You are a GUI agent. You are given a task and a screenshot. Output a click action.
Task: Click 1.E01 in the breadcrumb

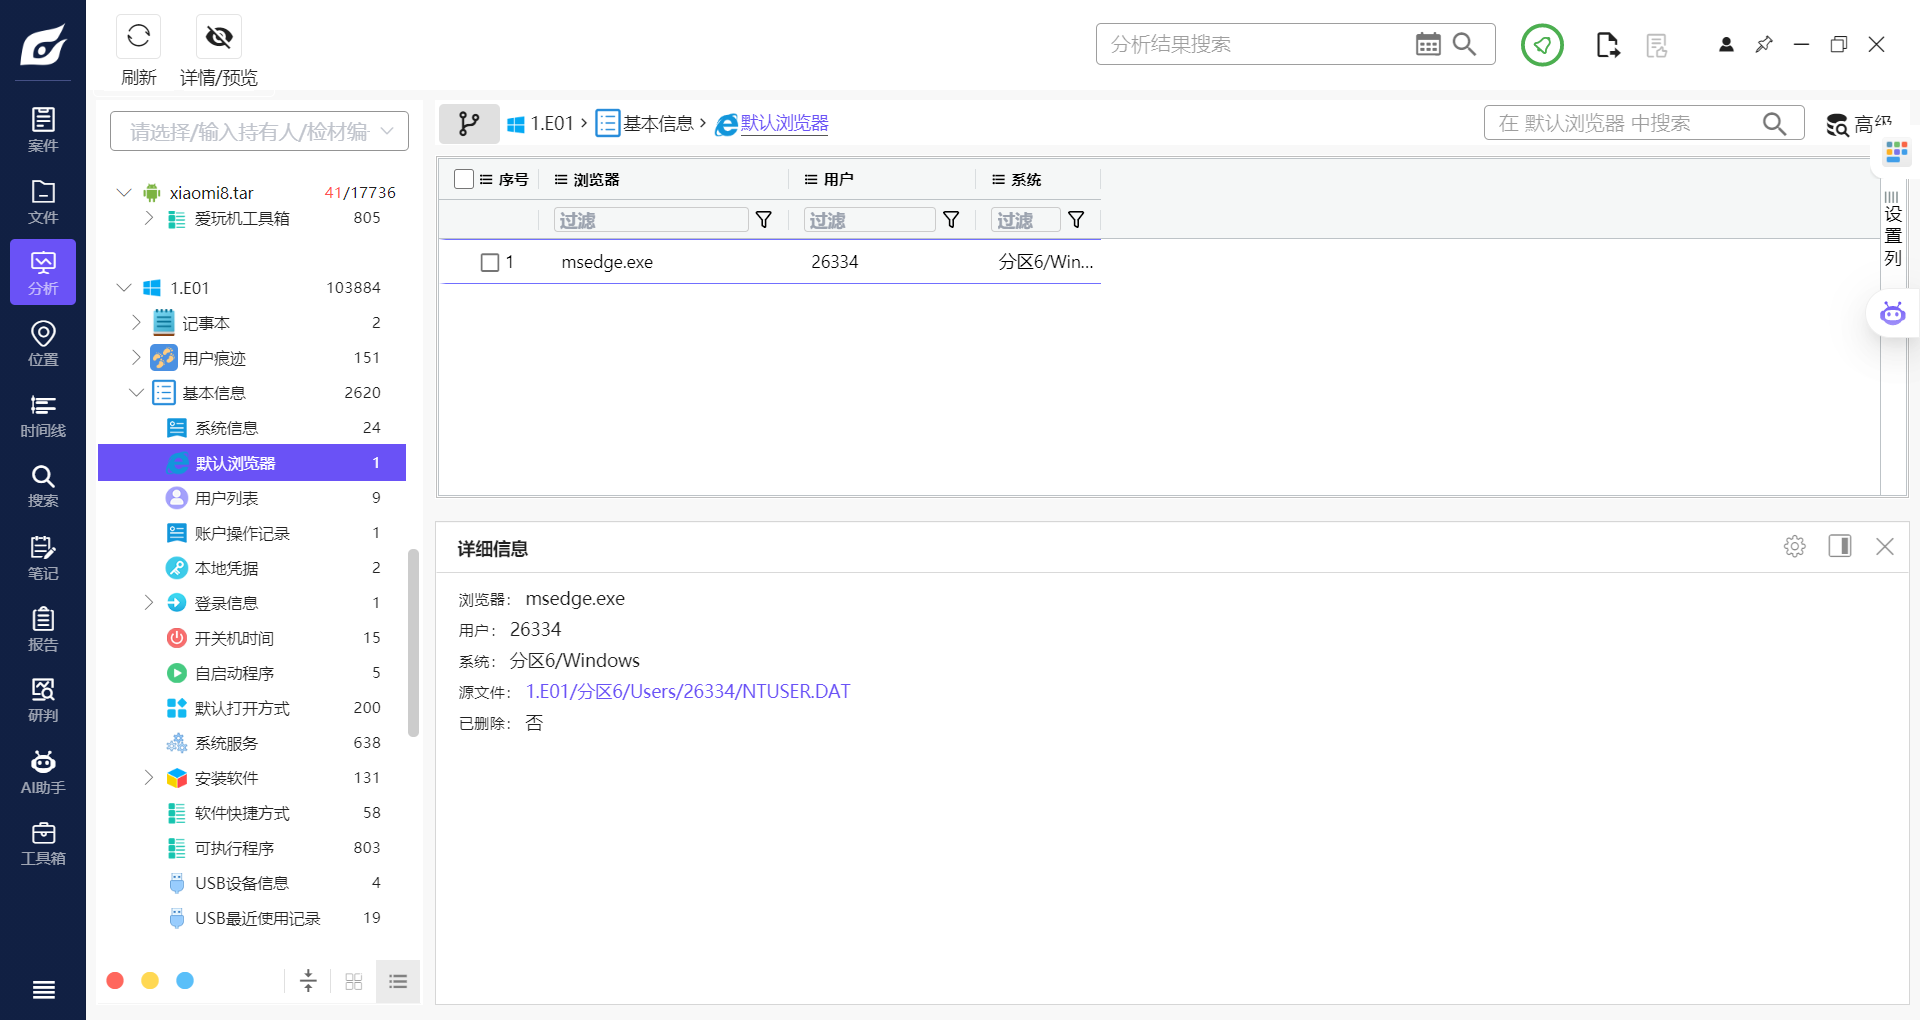tap(552, 123)
